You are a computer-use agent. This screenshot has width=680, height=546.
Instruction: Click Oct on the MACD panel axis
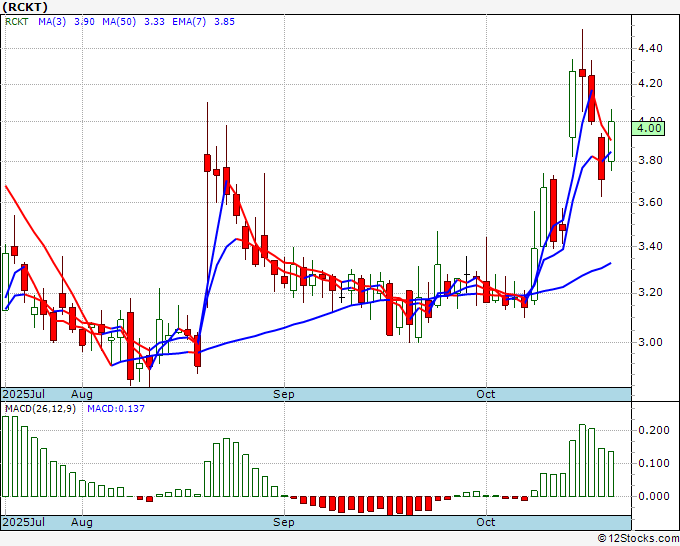tap(486, 522)
